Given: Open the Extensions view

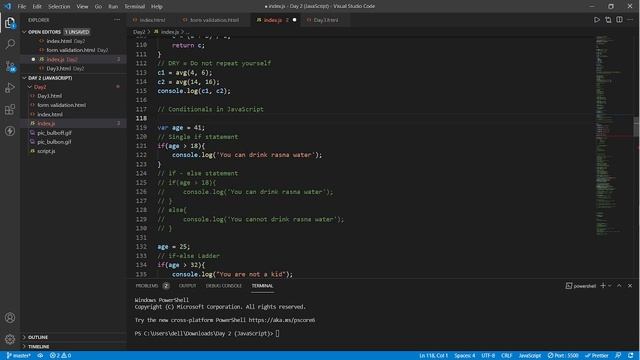Looking at the screenshot, I should (x=10, y=109).
